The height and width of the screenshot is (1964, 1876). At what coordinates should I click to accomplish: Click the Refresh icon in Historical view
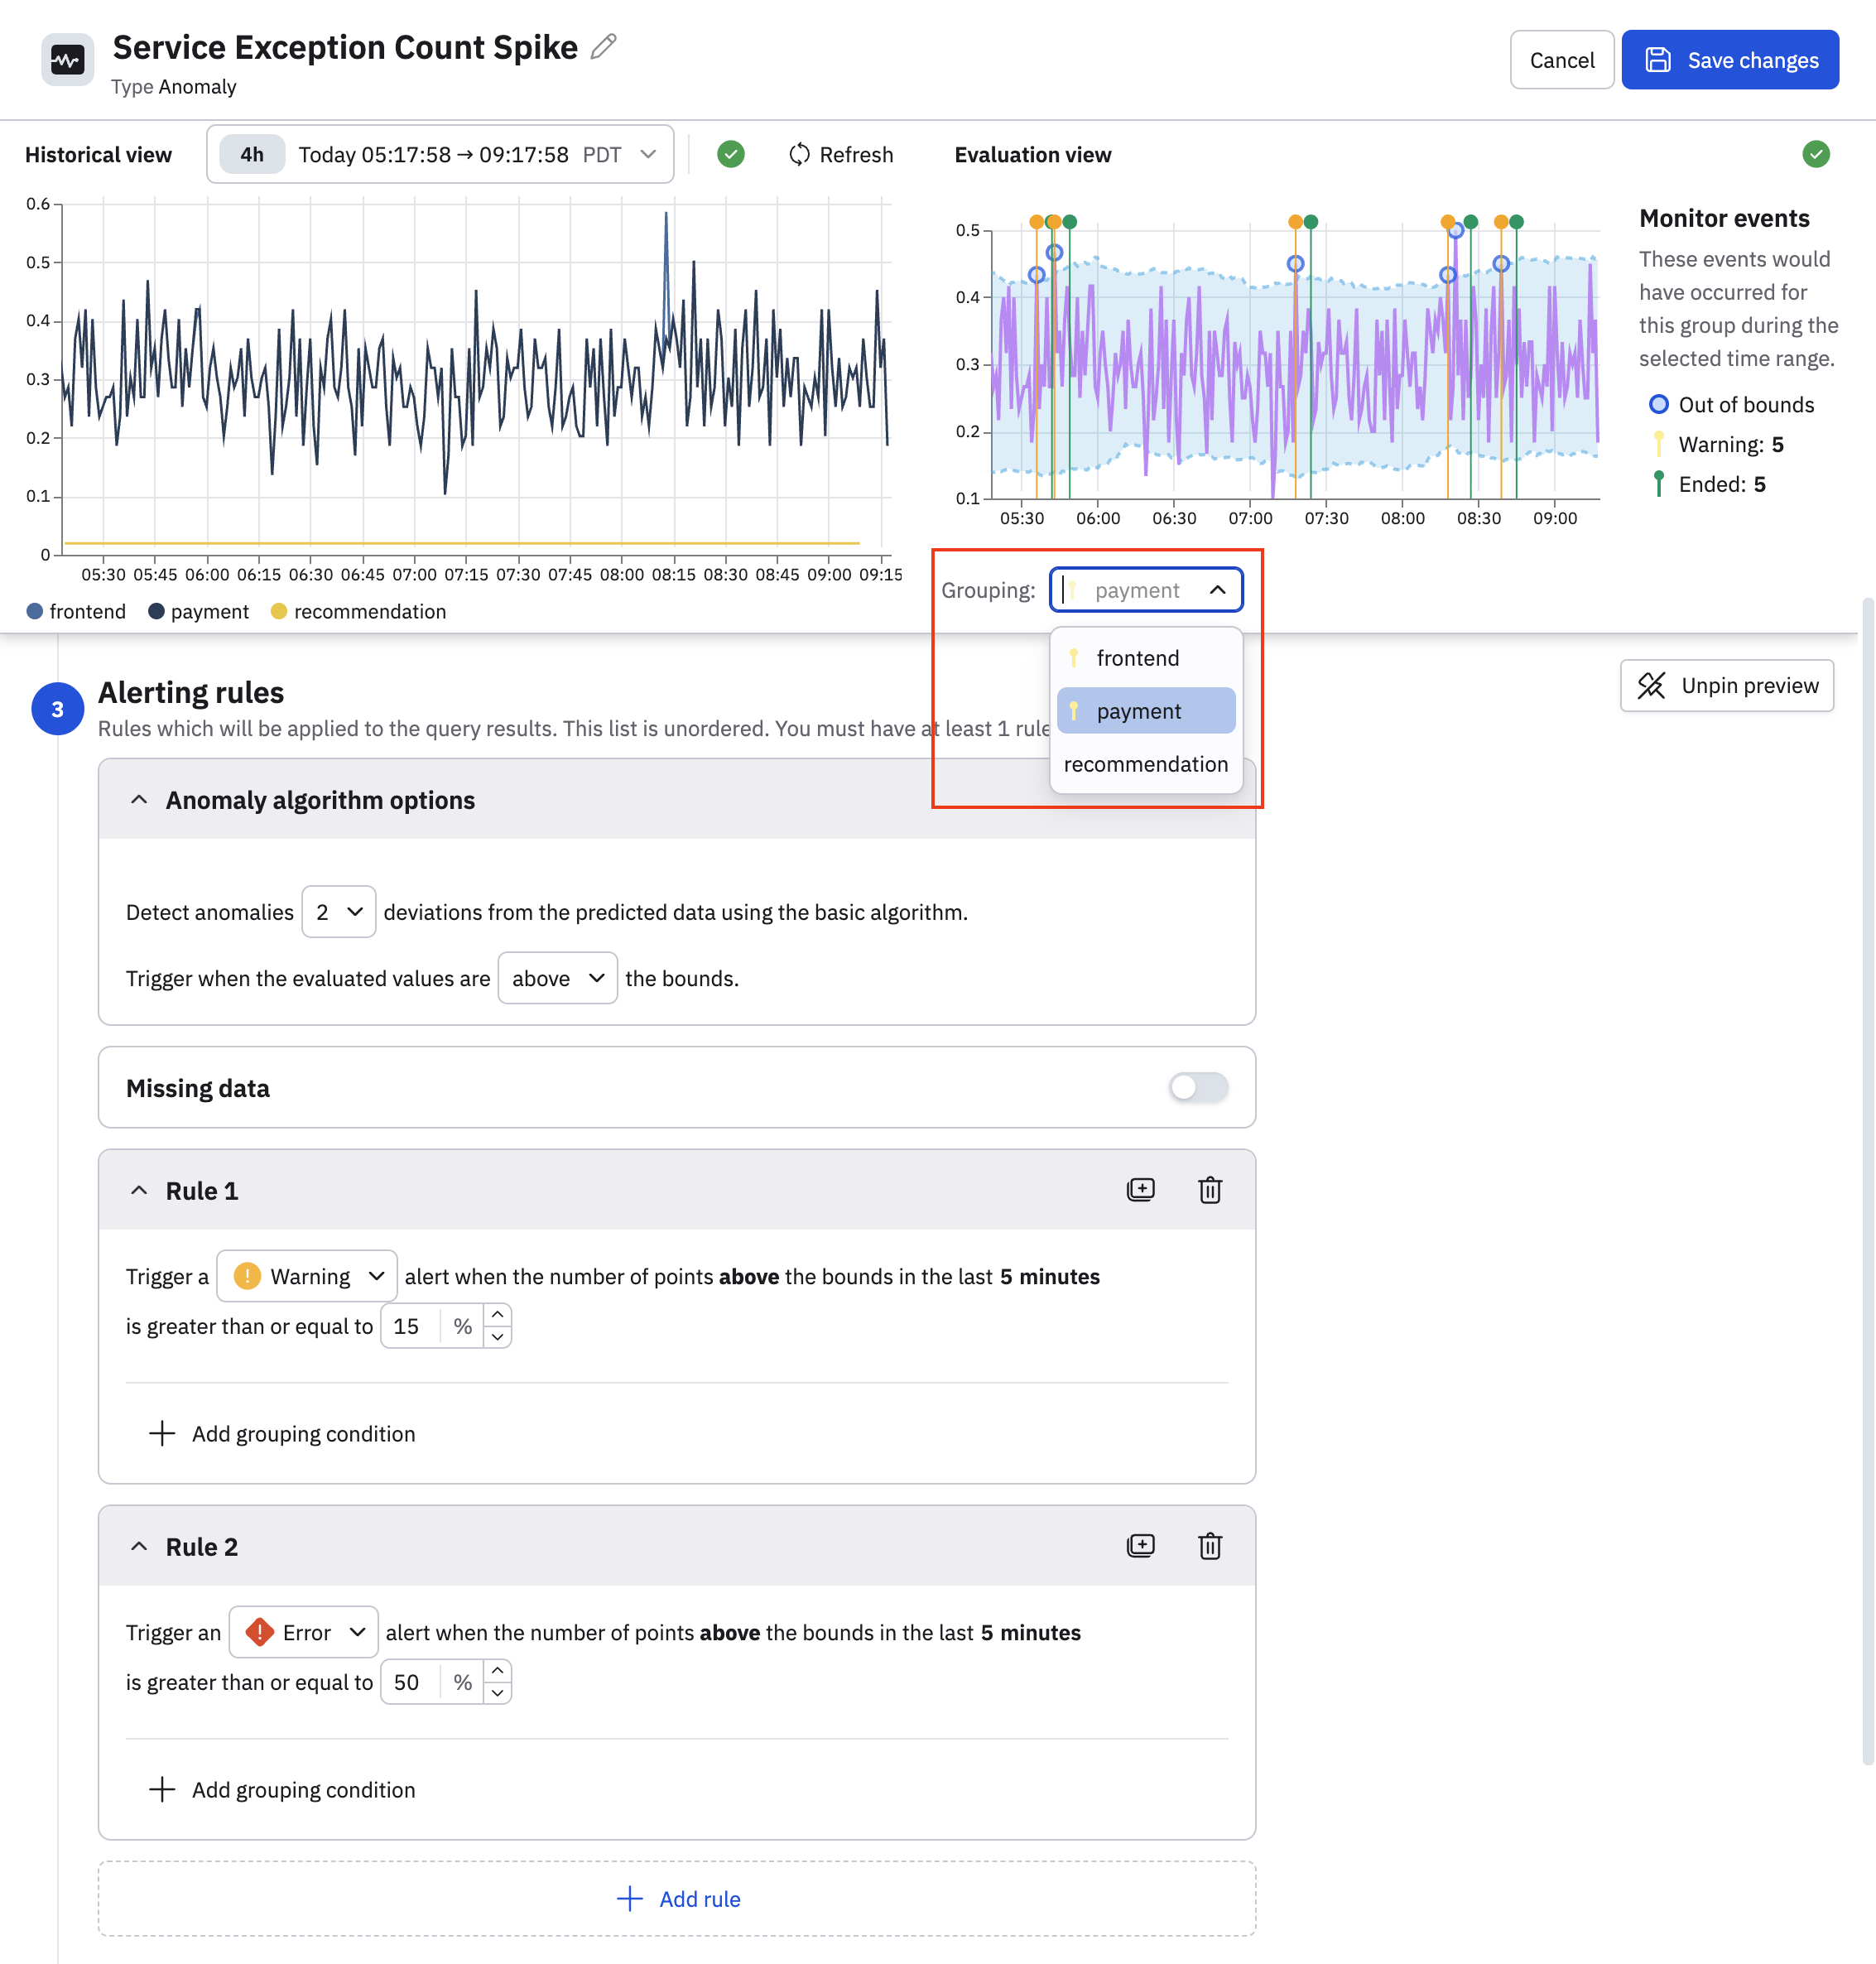click(799, 155)
